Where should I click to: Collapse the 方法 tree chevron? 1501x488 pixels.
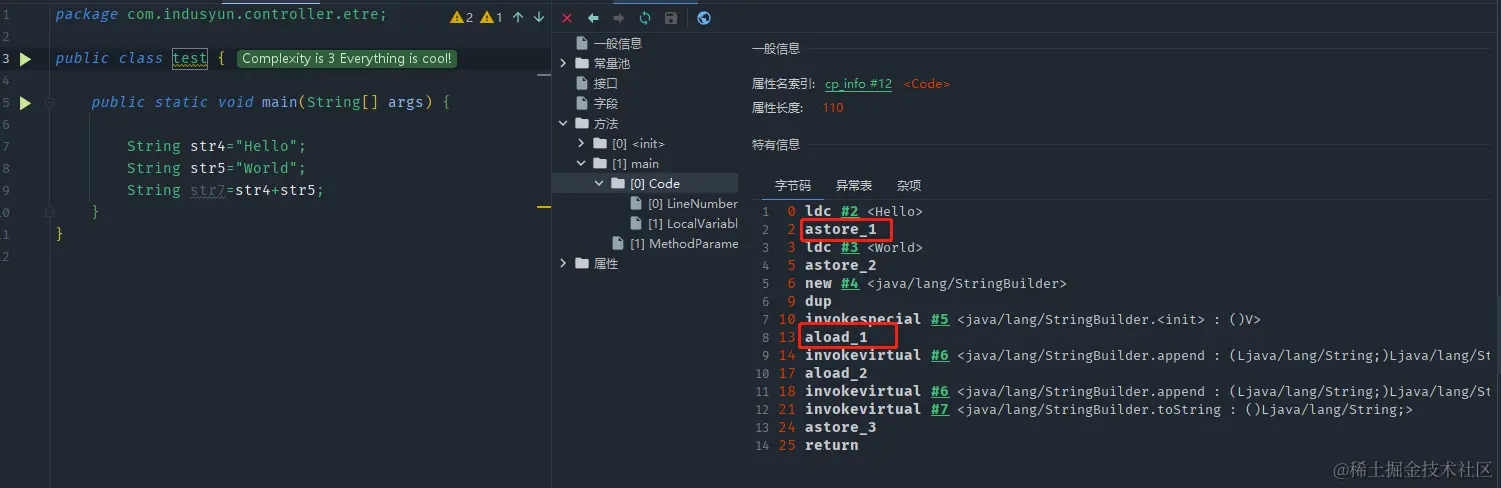pyautogui.click(x=564, y=124)
